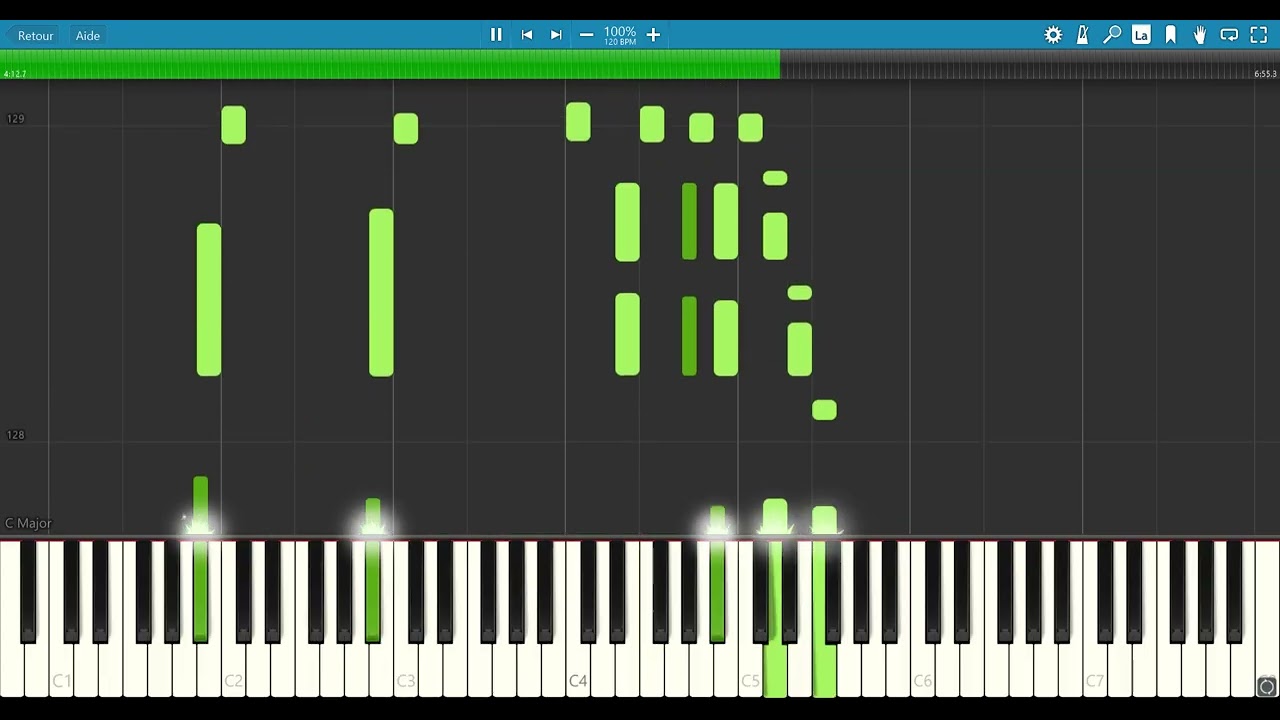Click the lit black key left of C3
1280x720 pixels.
pyautogui.click(x=373, y=590)
